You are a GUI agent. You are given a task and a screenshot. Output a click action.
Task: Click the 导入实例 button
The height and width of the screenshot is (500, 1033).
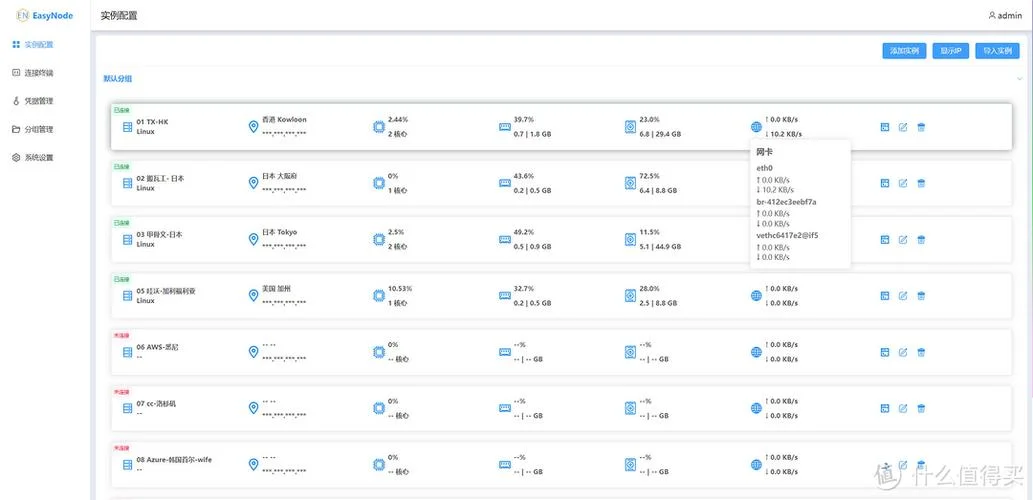click(x=997, y=51)
